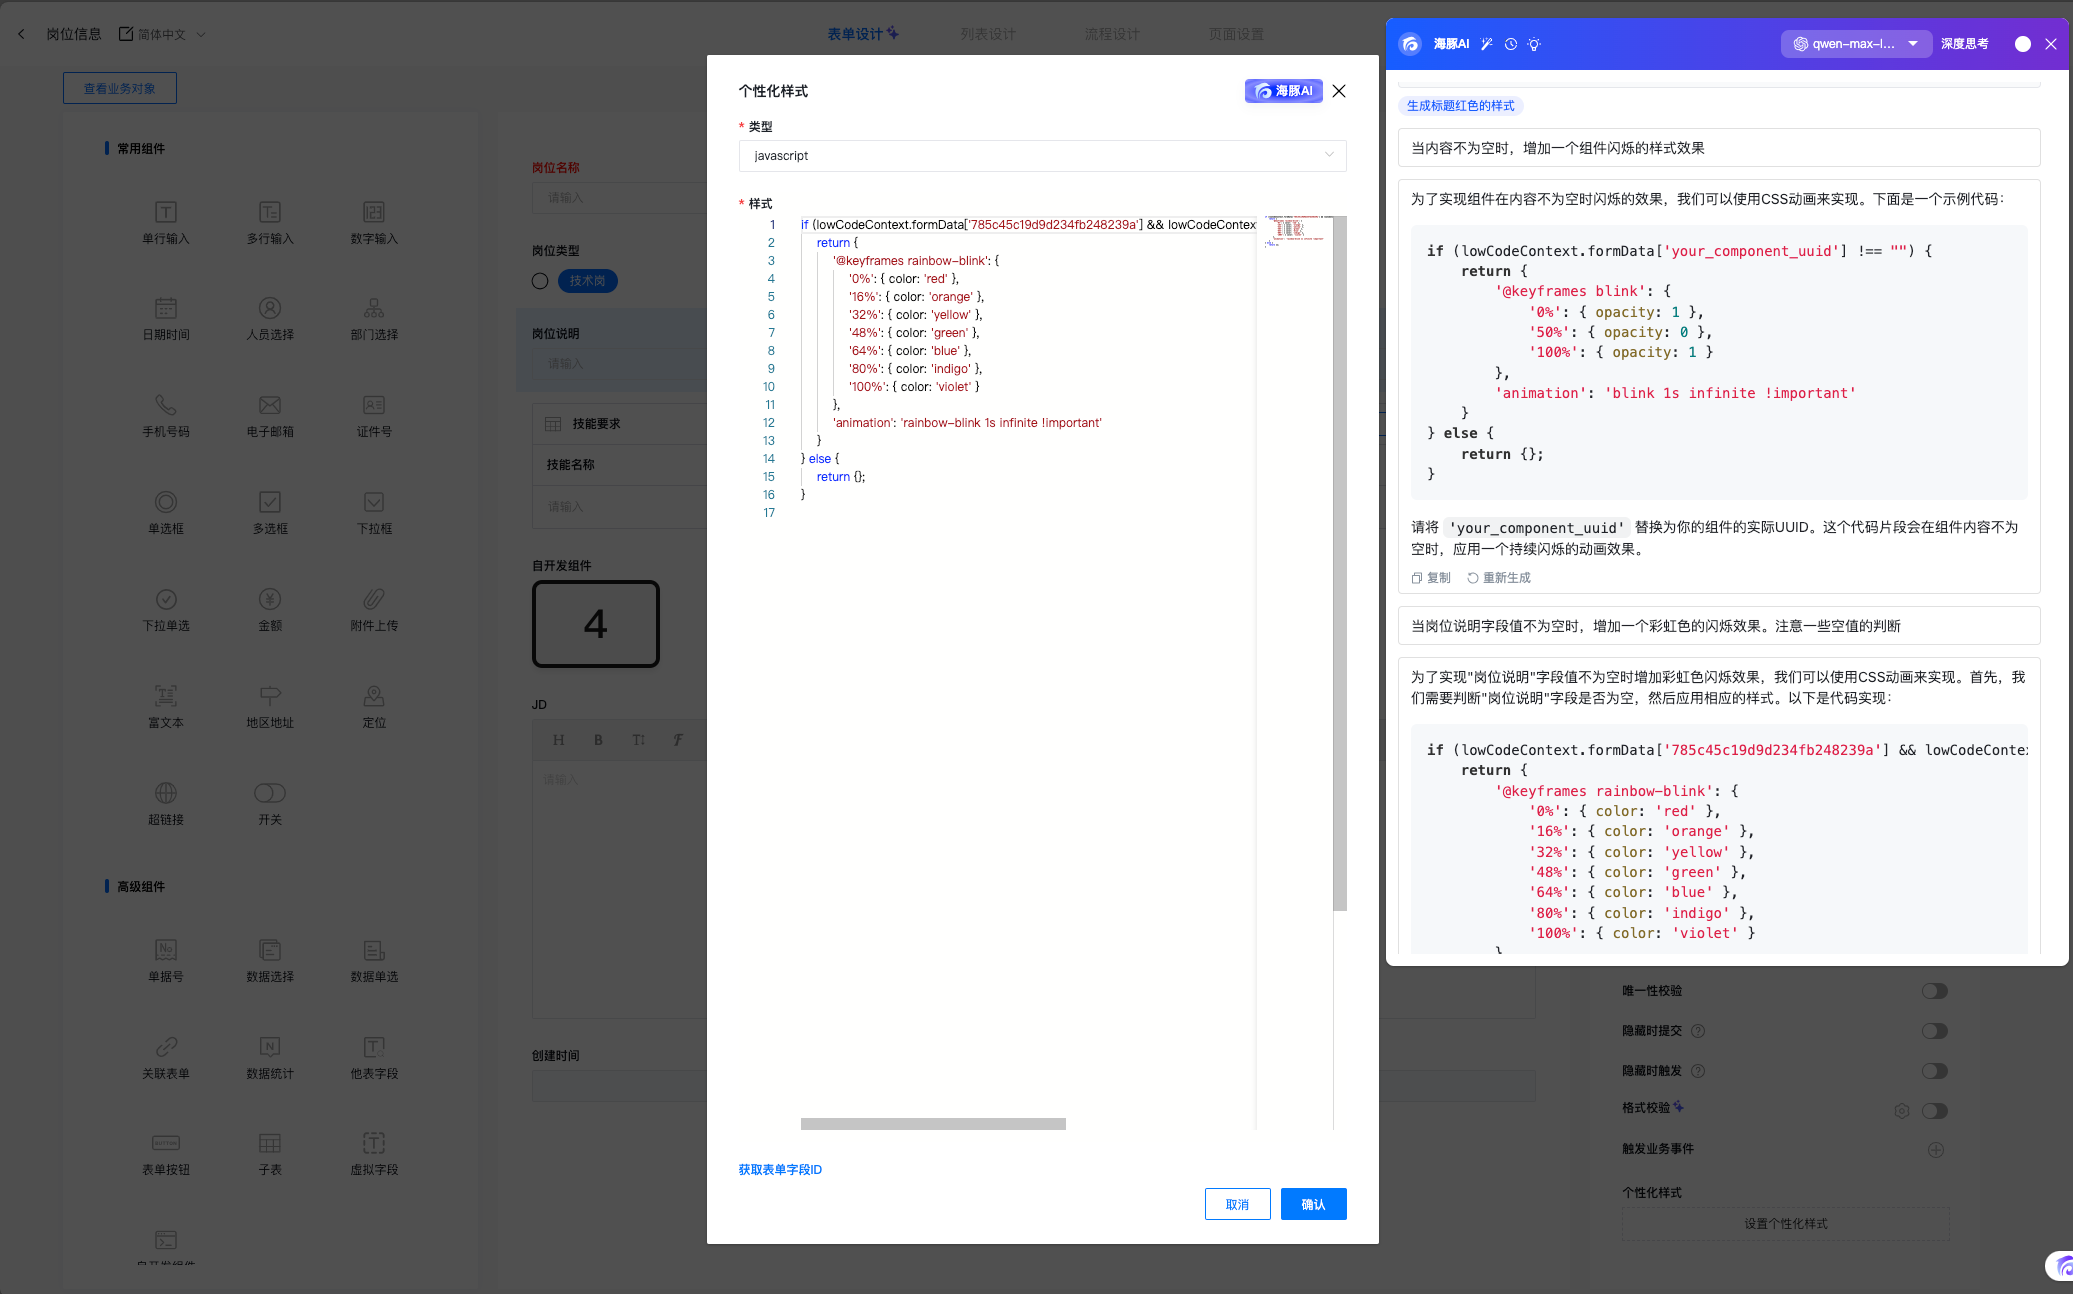Click the 生成标题红色的样式 suggestion chip
This screenshot has width=2073, height=1294.
pyautogui.click(x=1460, y=106)
